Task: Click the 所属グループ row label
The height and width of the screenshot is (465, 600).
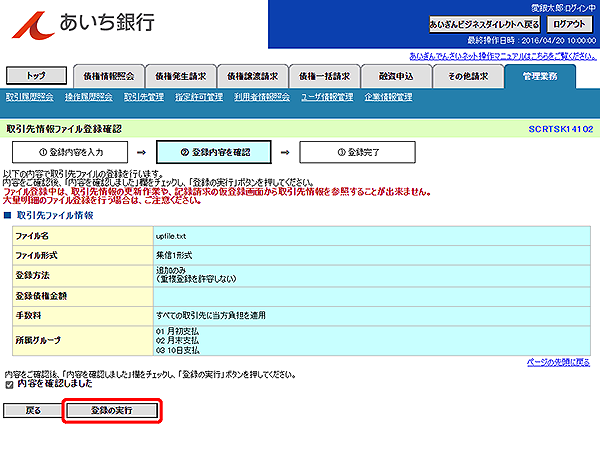Action: click(38, 340)
